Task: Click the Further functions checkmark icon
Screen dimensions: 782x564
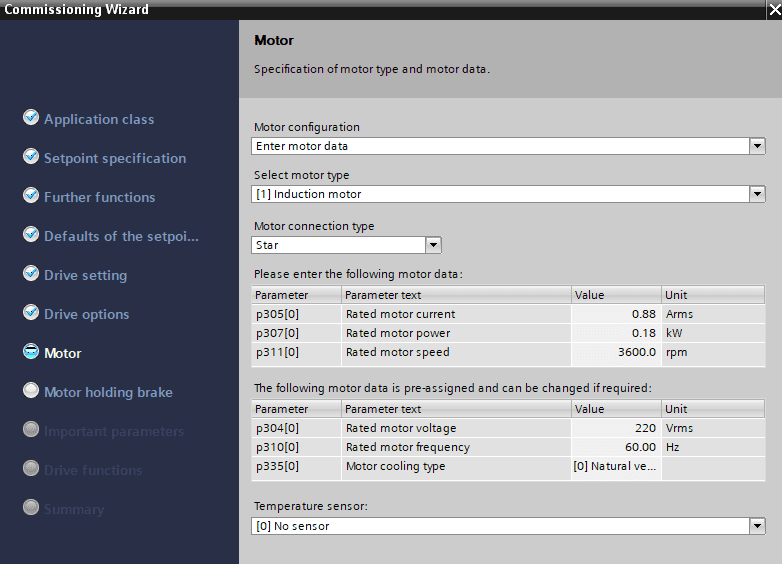Action: click(x=31, y=195)
